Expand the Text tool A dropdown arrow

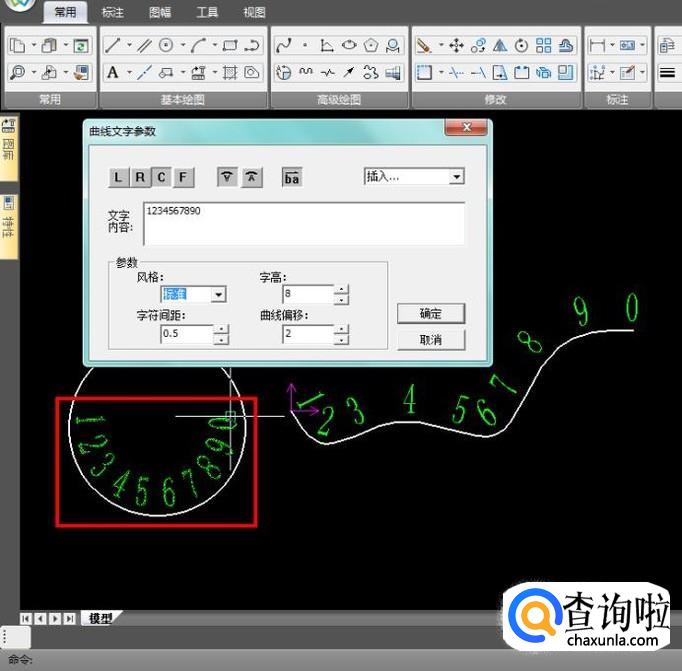click(130, 72)
